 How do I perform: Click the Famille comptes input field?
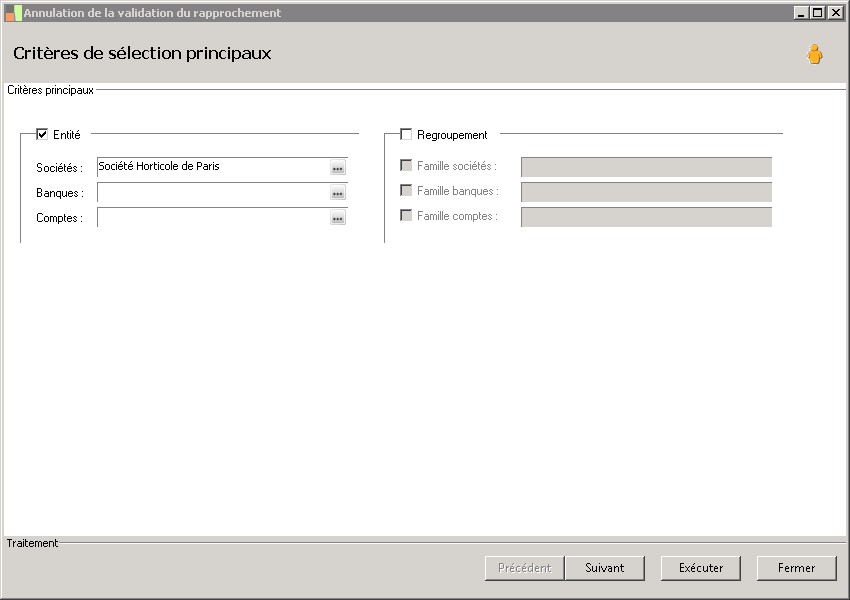pyautogui.click(x=646, y=216)
